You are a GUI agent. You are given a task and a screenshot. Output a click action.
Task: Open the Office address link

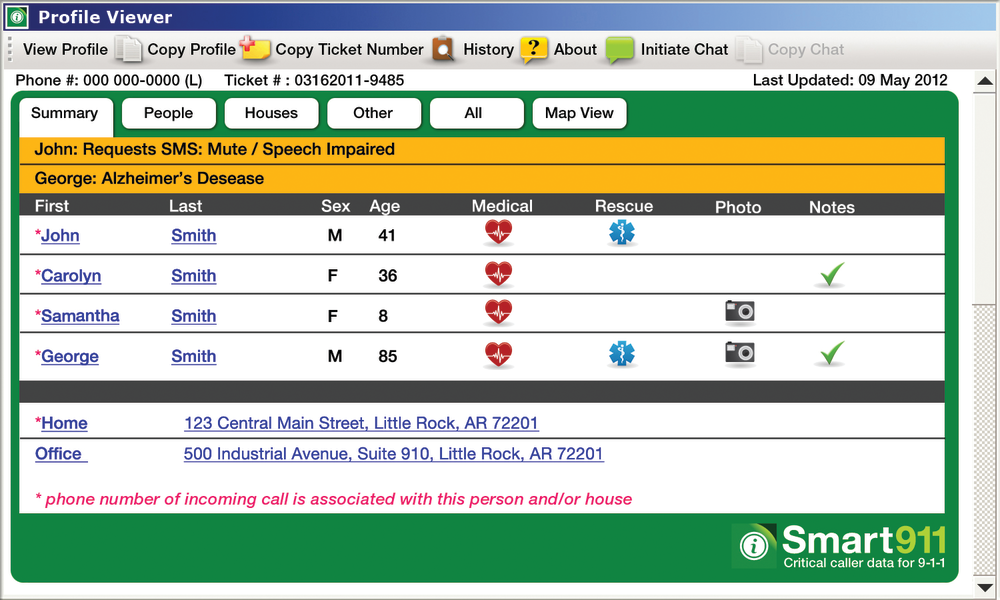pyautogui.click(x=394, y=454)
